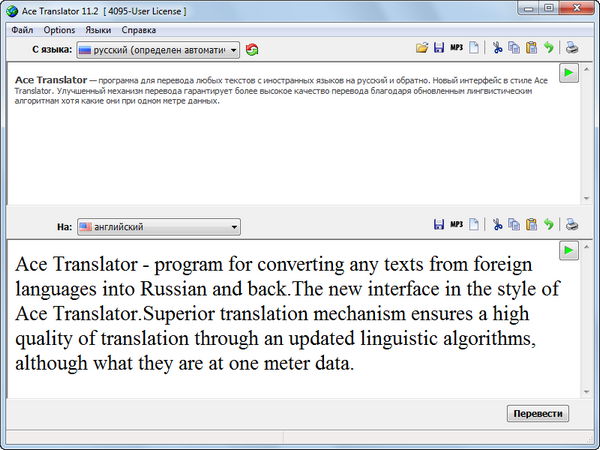Swap languages using the red-green arrows icon

click(x=252, y=49)
